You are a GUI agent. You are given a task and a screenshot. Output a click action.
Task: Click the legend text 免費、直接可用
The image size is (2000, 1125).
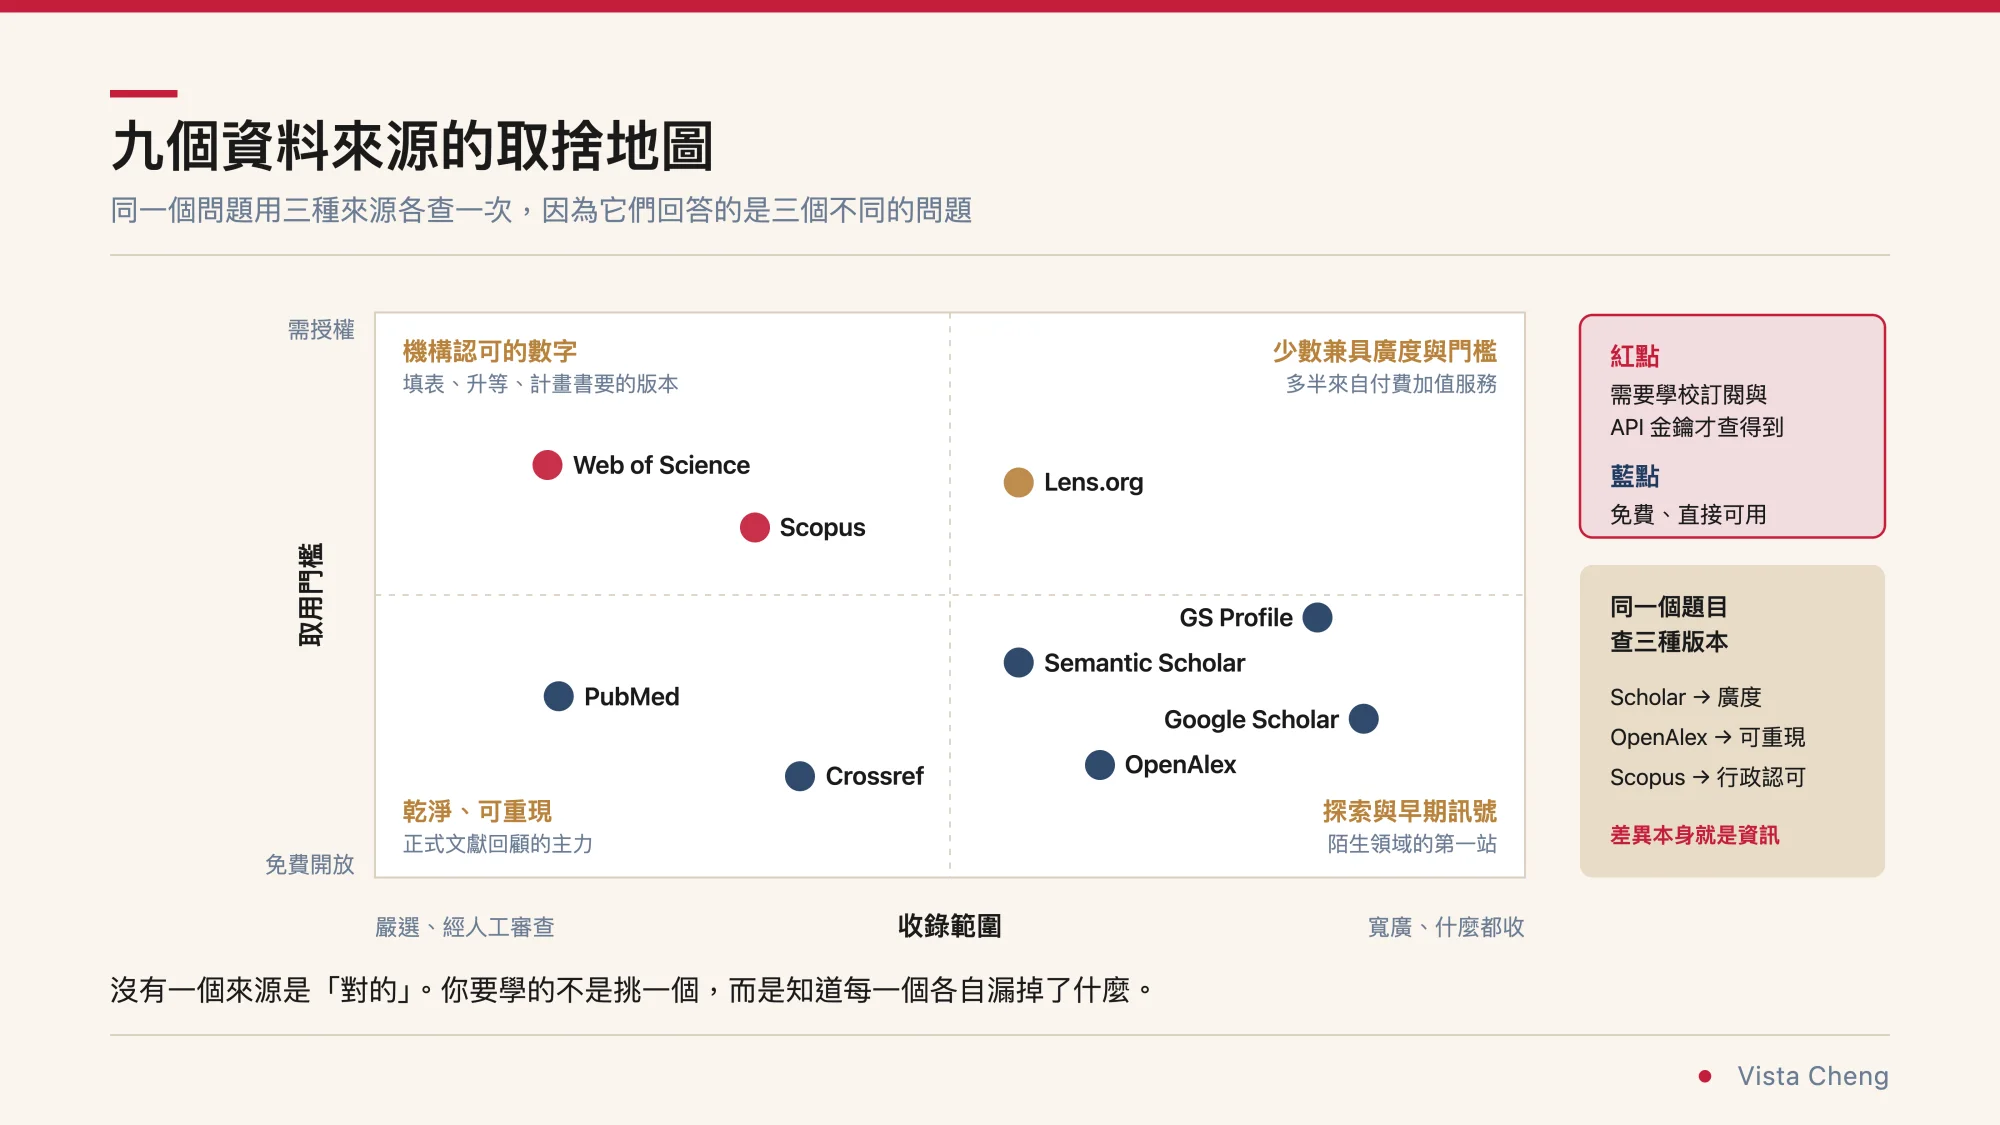(1688, 514)
